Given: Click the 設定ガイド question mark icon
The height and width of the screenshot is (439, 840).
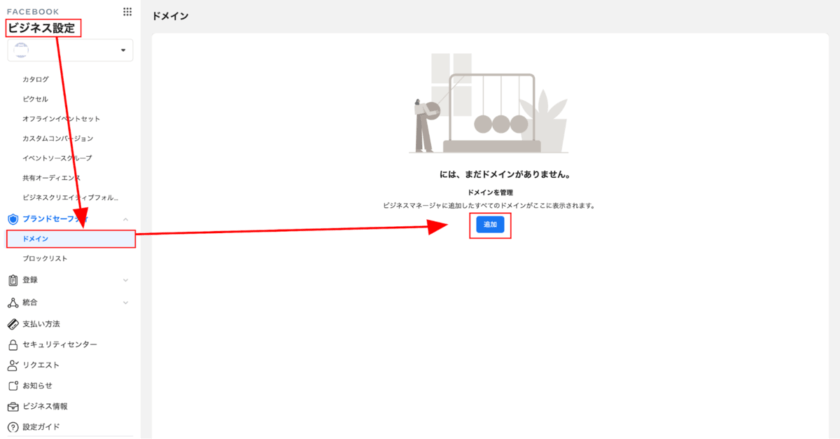Looking at the screenshot, I should pos(13,427).
